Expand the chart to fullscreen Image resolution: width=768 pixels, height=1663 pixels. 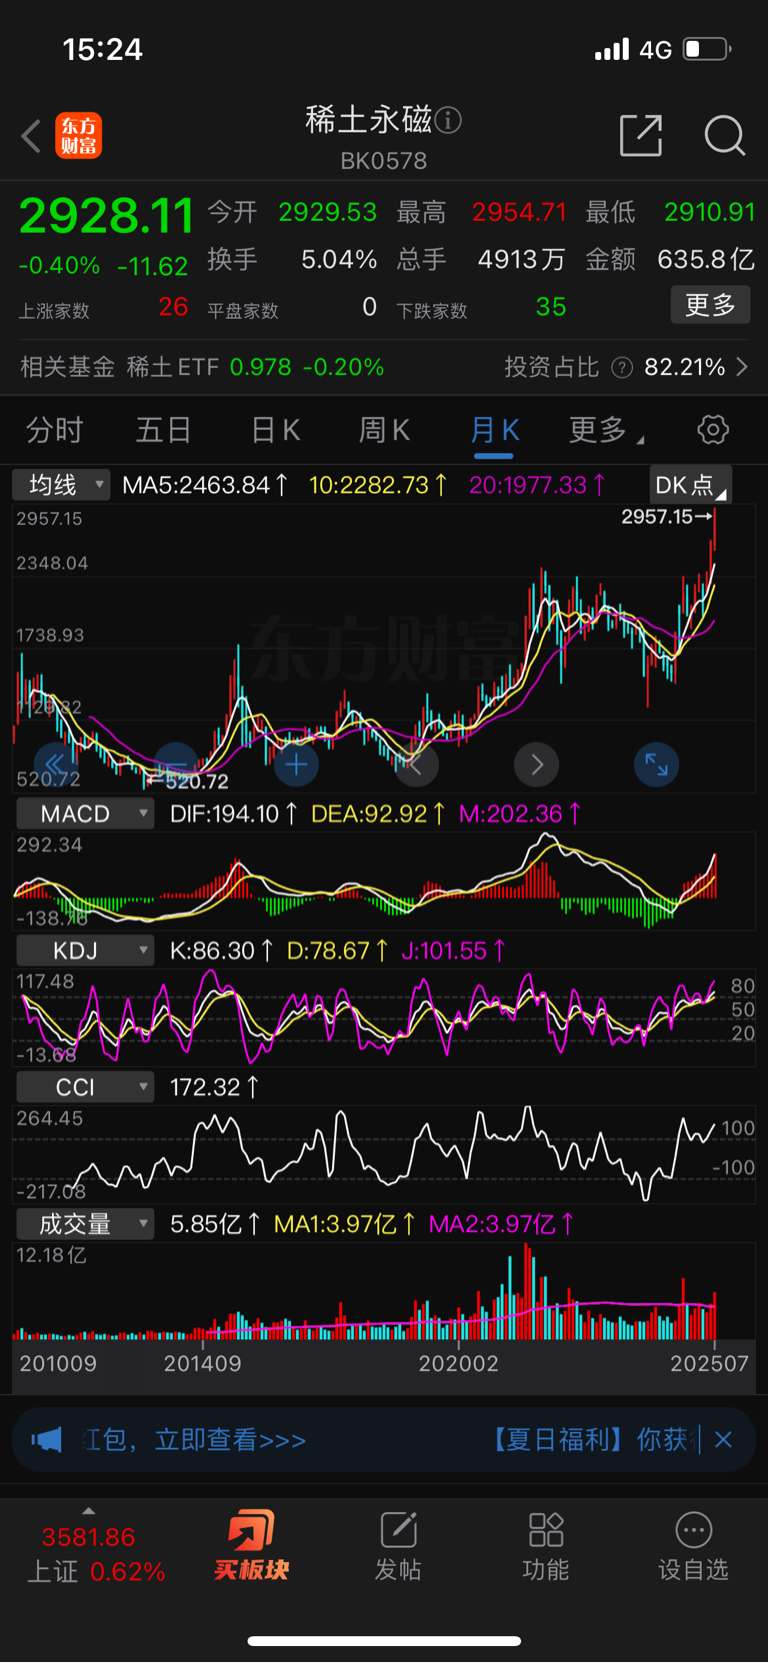657,765
